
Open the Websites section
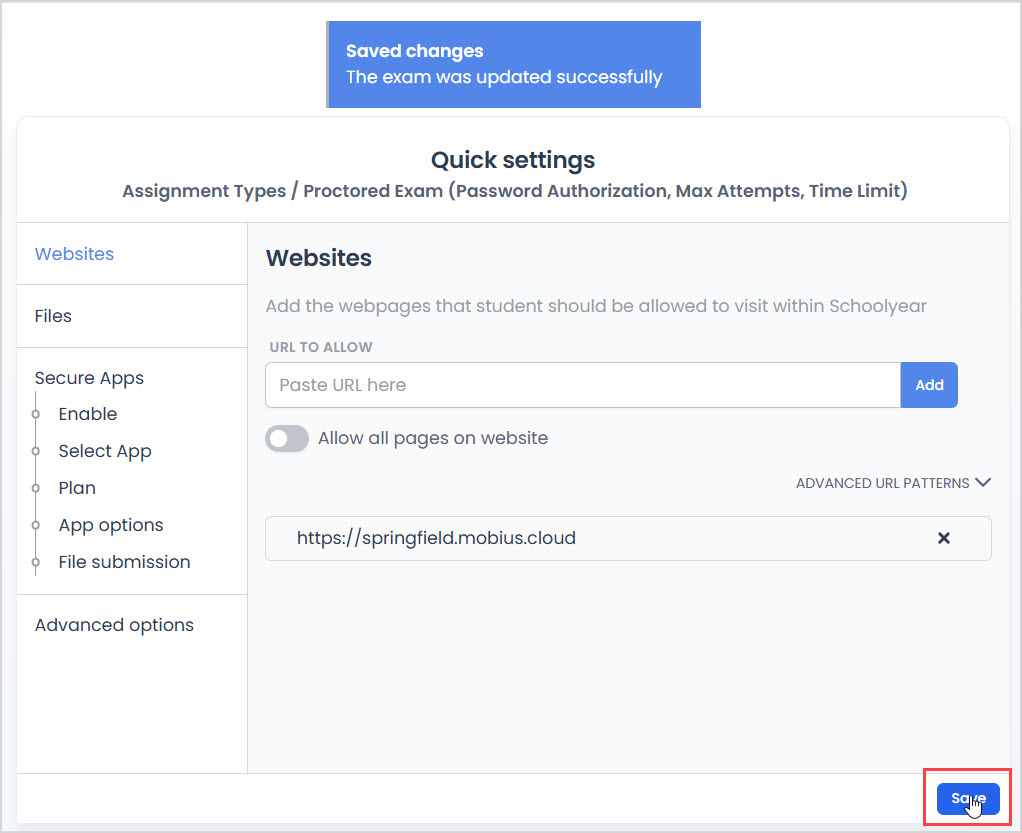pos(74,253)
